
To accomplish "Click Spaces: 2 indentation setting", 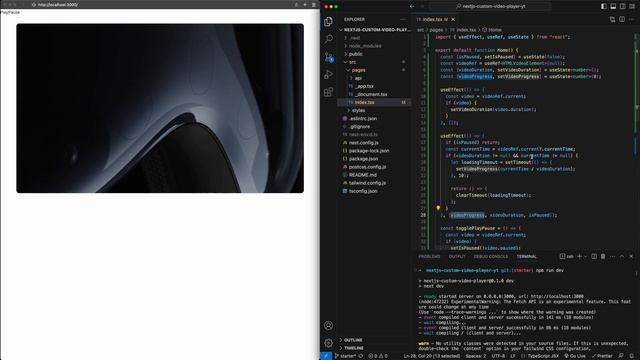I will [476, 356].
